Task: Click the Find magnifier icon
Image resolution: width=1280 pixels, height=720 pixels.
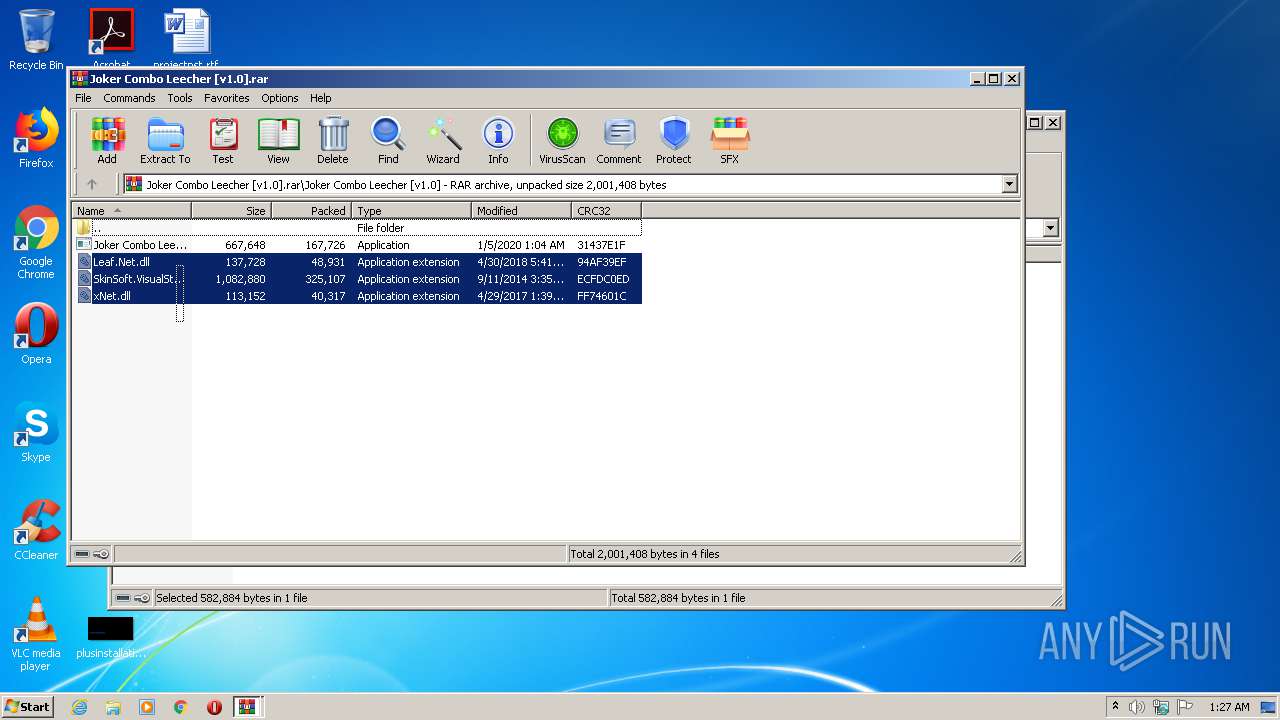Action: pyautogui.click(x=388, y=140)
